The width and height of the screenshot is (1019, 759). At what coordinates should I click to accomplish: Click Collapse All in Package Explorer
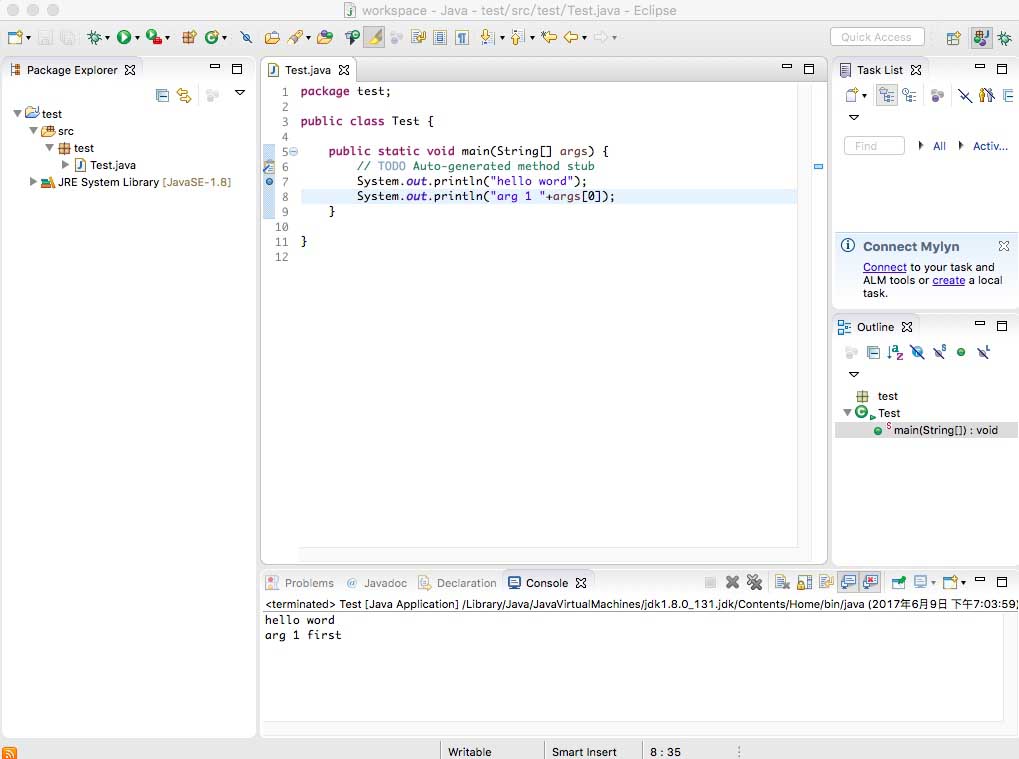162,95
